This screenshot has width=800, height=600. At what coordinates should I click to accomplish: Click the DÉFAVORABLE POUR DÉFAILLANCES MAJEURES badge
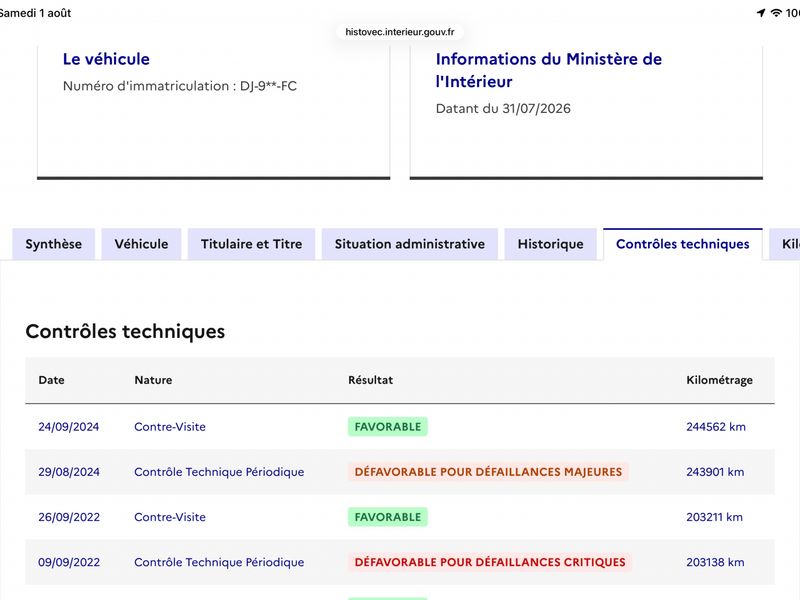[x=488, y=472]
